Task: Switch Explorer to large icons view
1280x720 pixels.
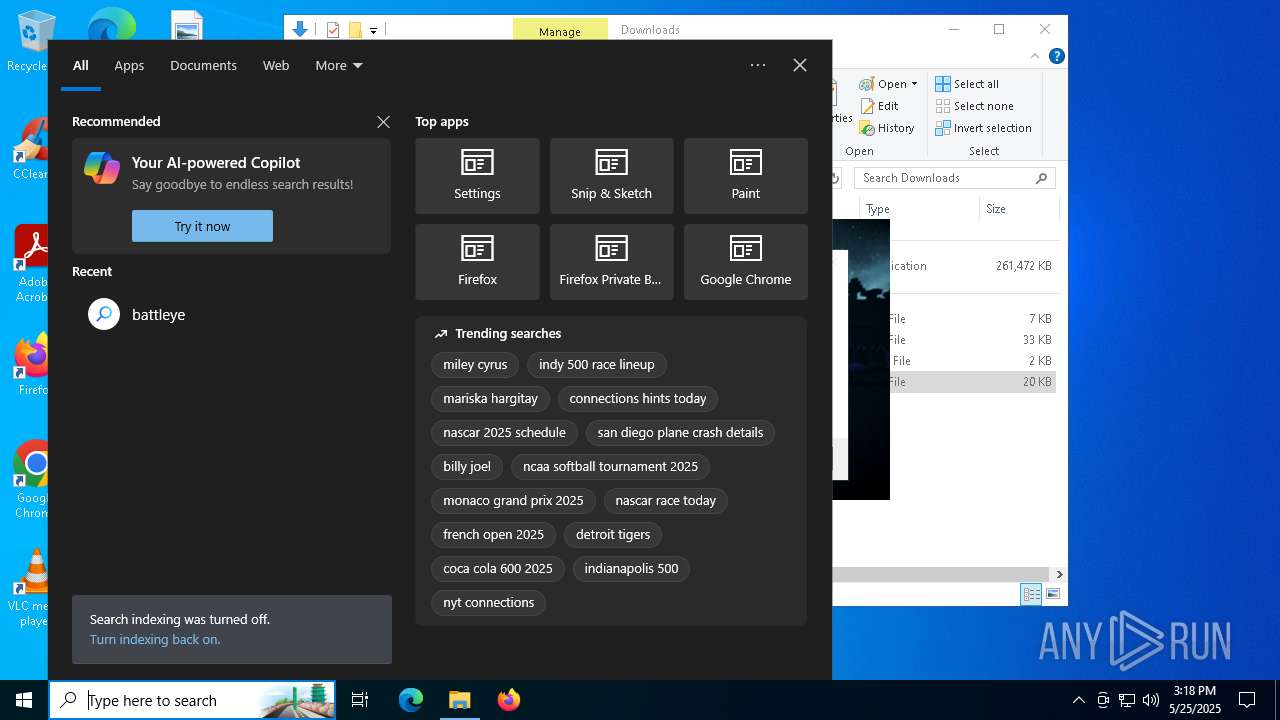Action: pos(1053,594)
